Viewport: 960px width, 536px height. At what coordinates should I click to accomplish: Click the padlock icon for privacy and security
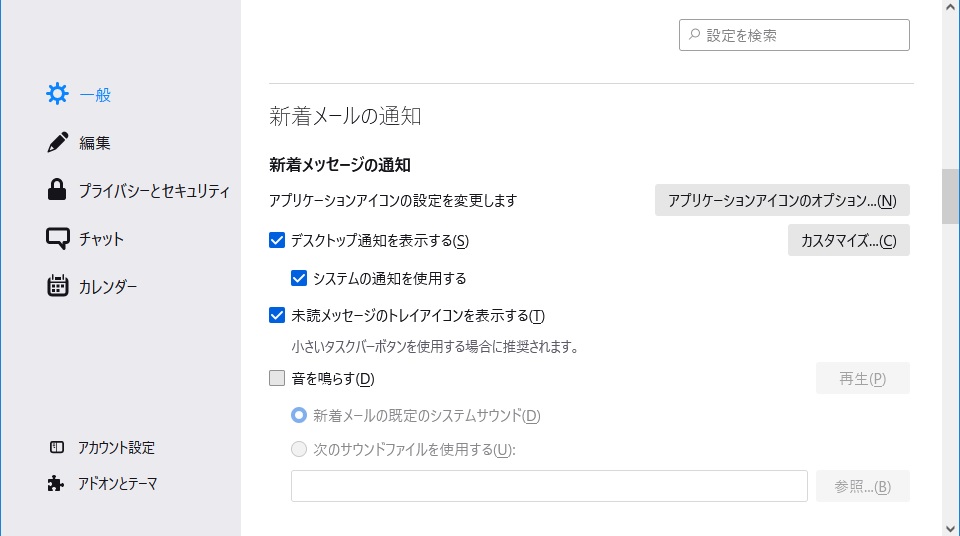tap(58, 190)
